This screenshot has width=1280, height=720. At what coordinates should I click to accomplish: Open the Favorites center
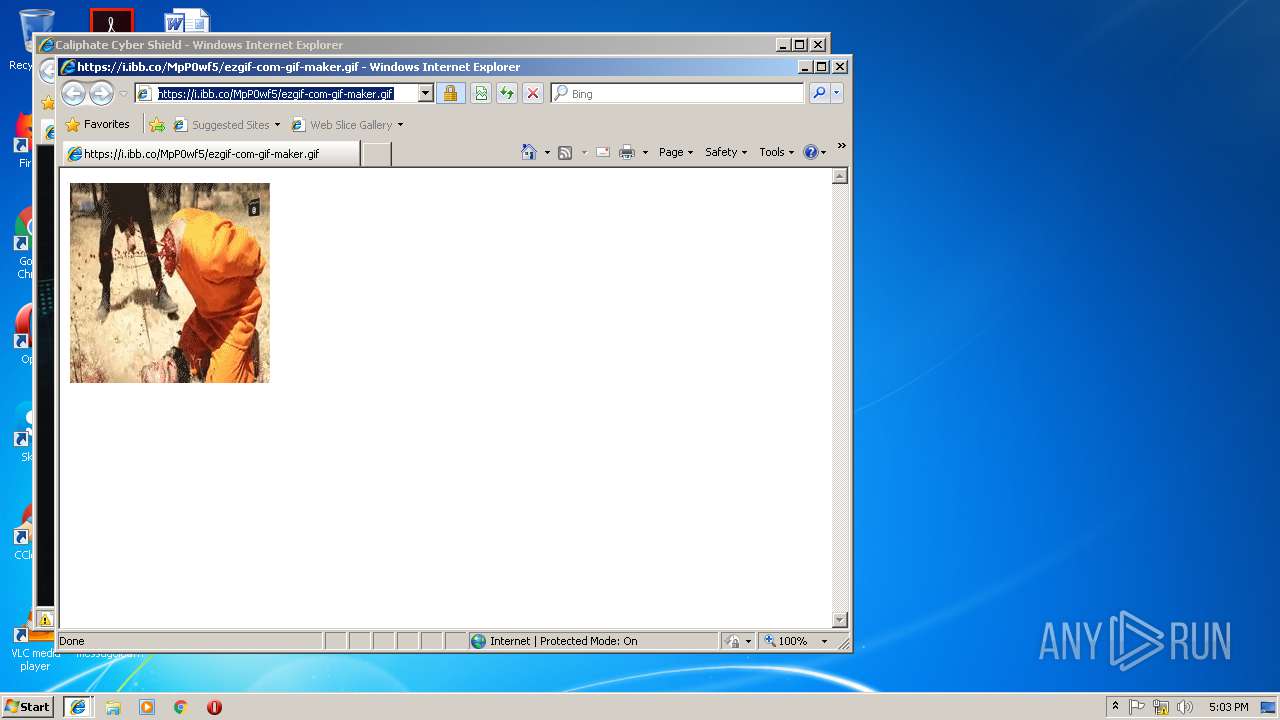tap(97, 125)
